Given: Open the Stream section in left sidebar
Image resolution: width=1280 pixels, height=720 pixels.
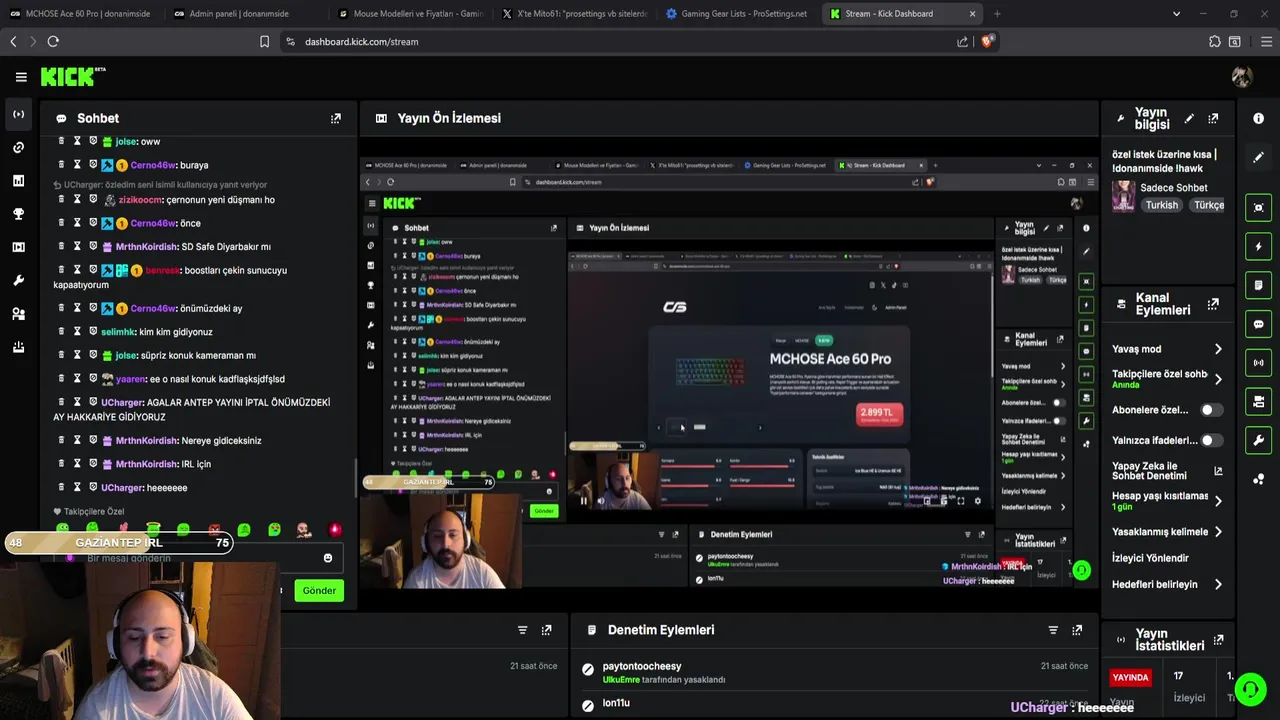Looking at the screenshot, I should (x=18, y=114).
